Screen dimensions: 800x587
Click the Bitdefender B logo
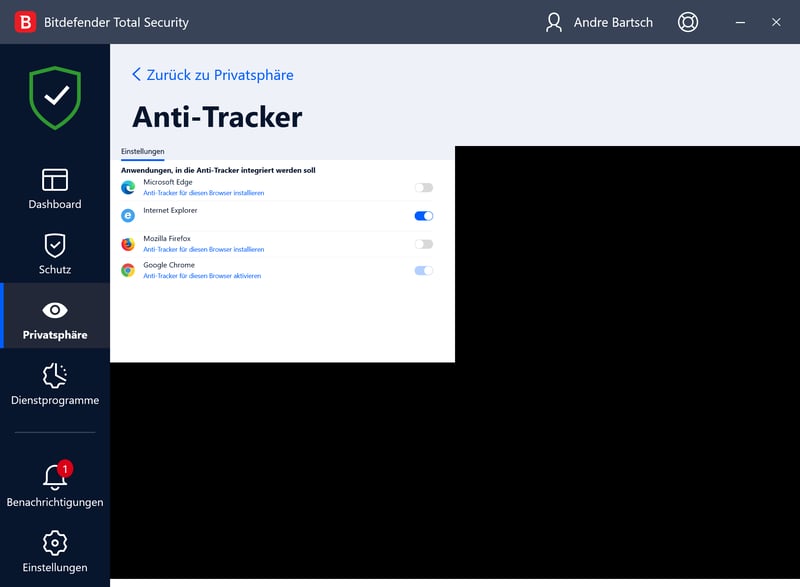25,22
